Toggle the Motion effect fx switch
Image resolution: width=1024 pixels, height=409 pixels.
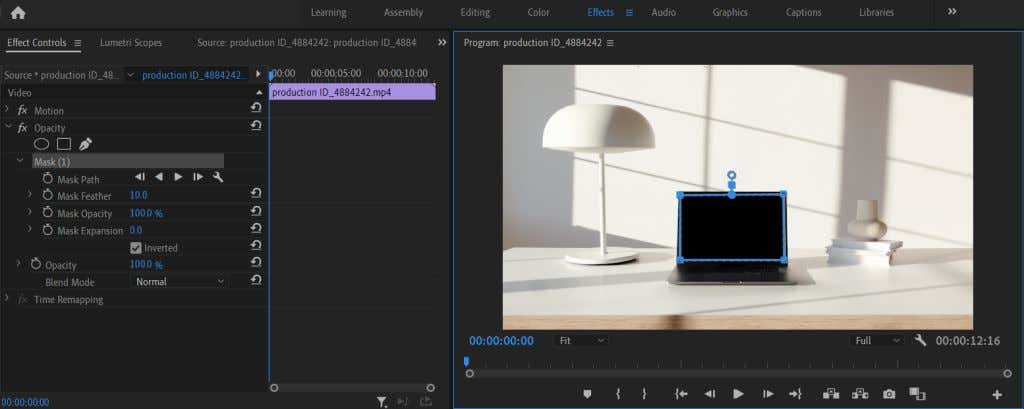pyautogui.click(x=23, y=111)
